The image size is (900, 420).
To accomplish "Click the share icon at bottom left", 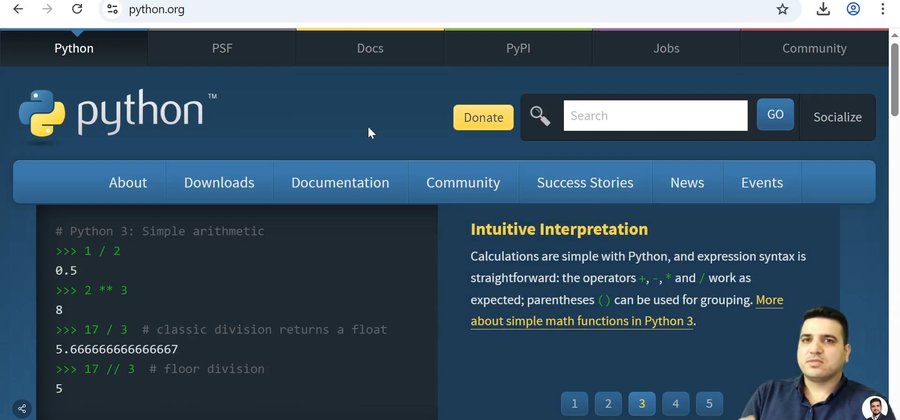I will coord(22,409).
